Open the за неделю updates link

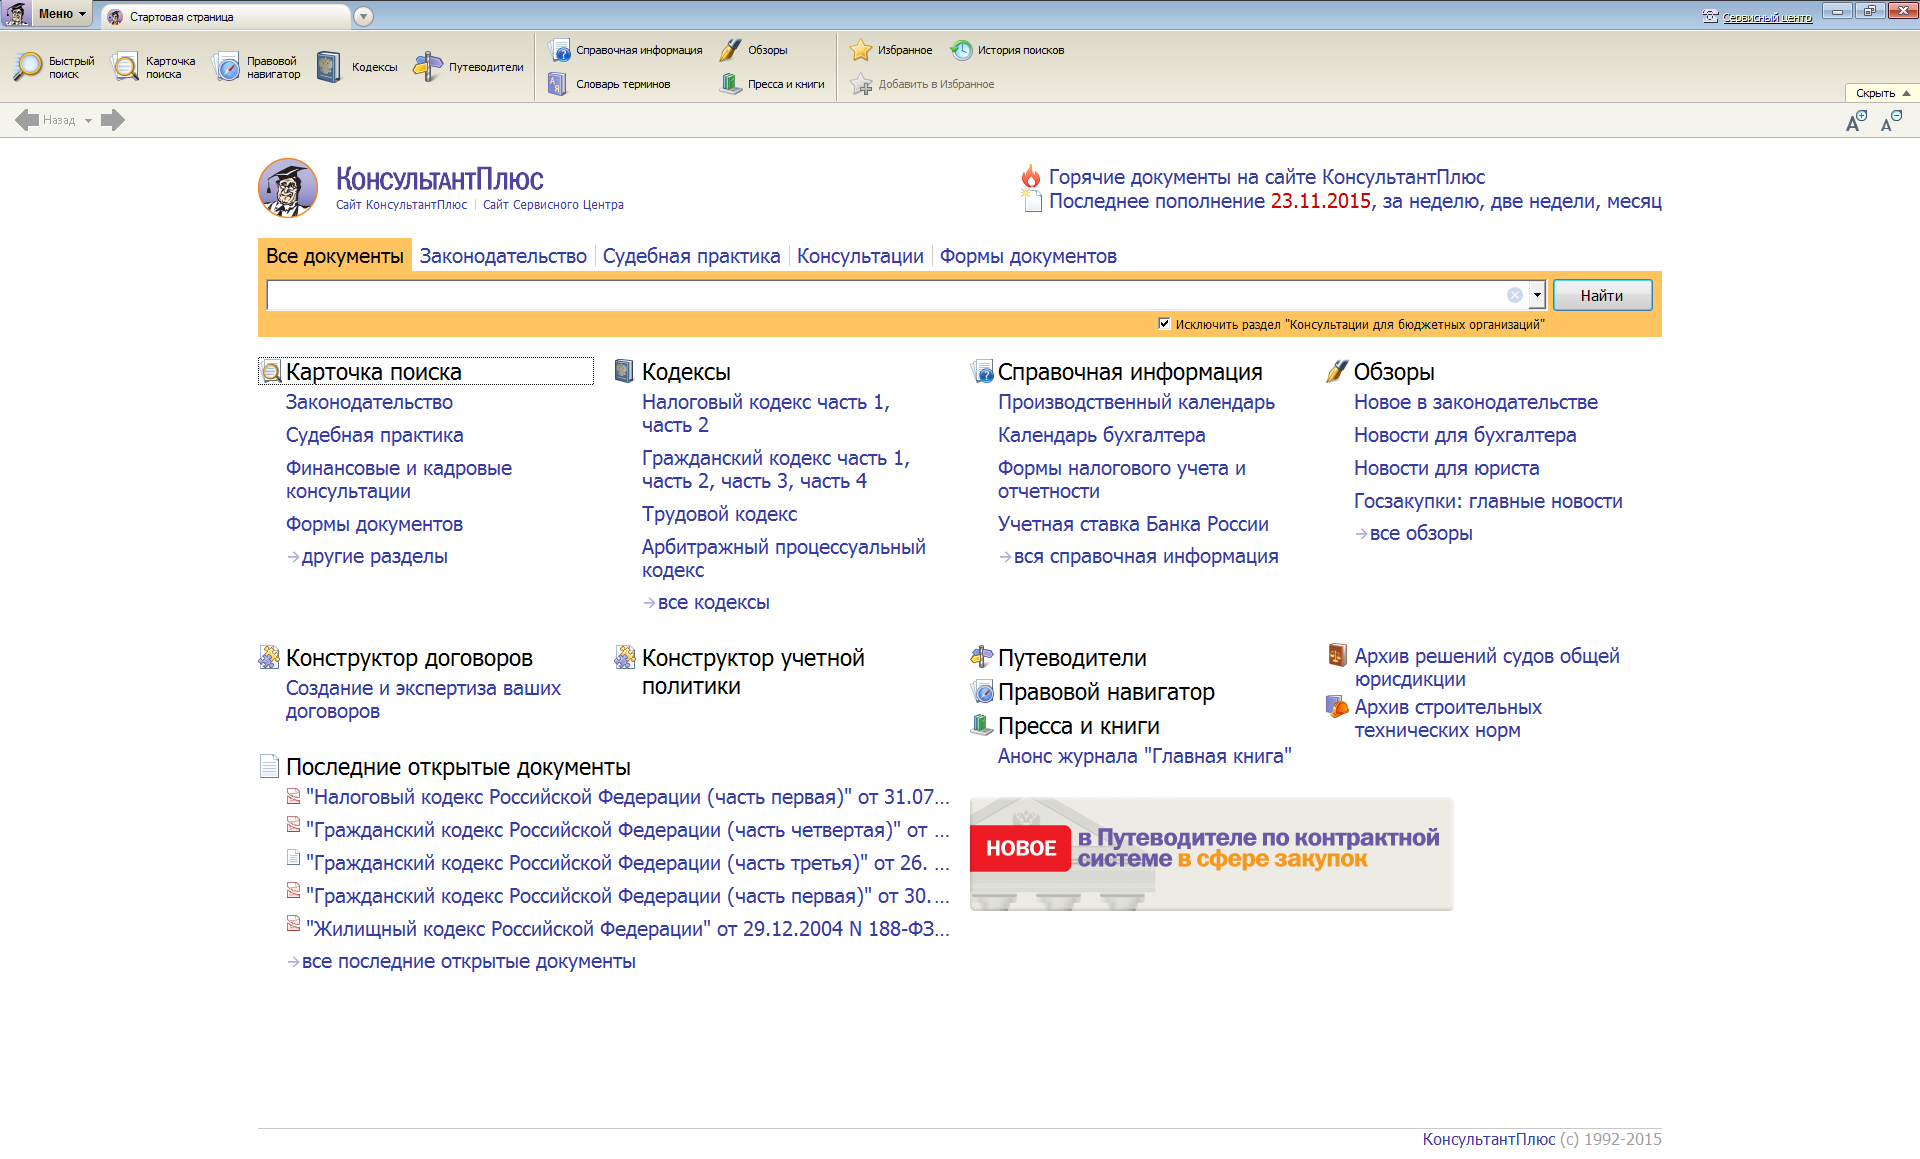[1430, 201]
